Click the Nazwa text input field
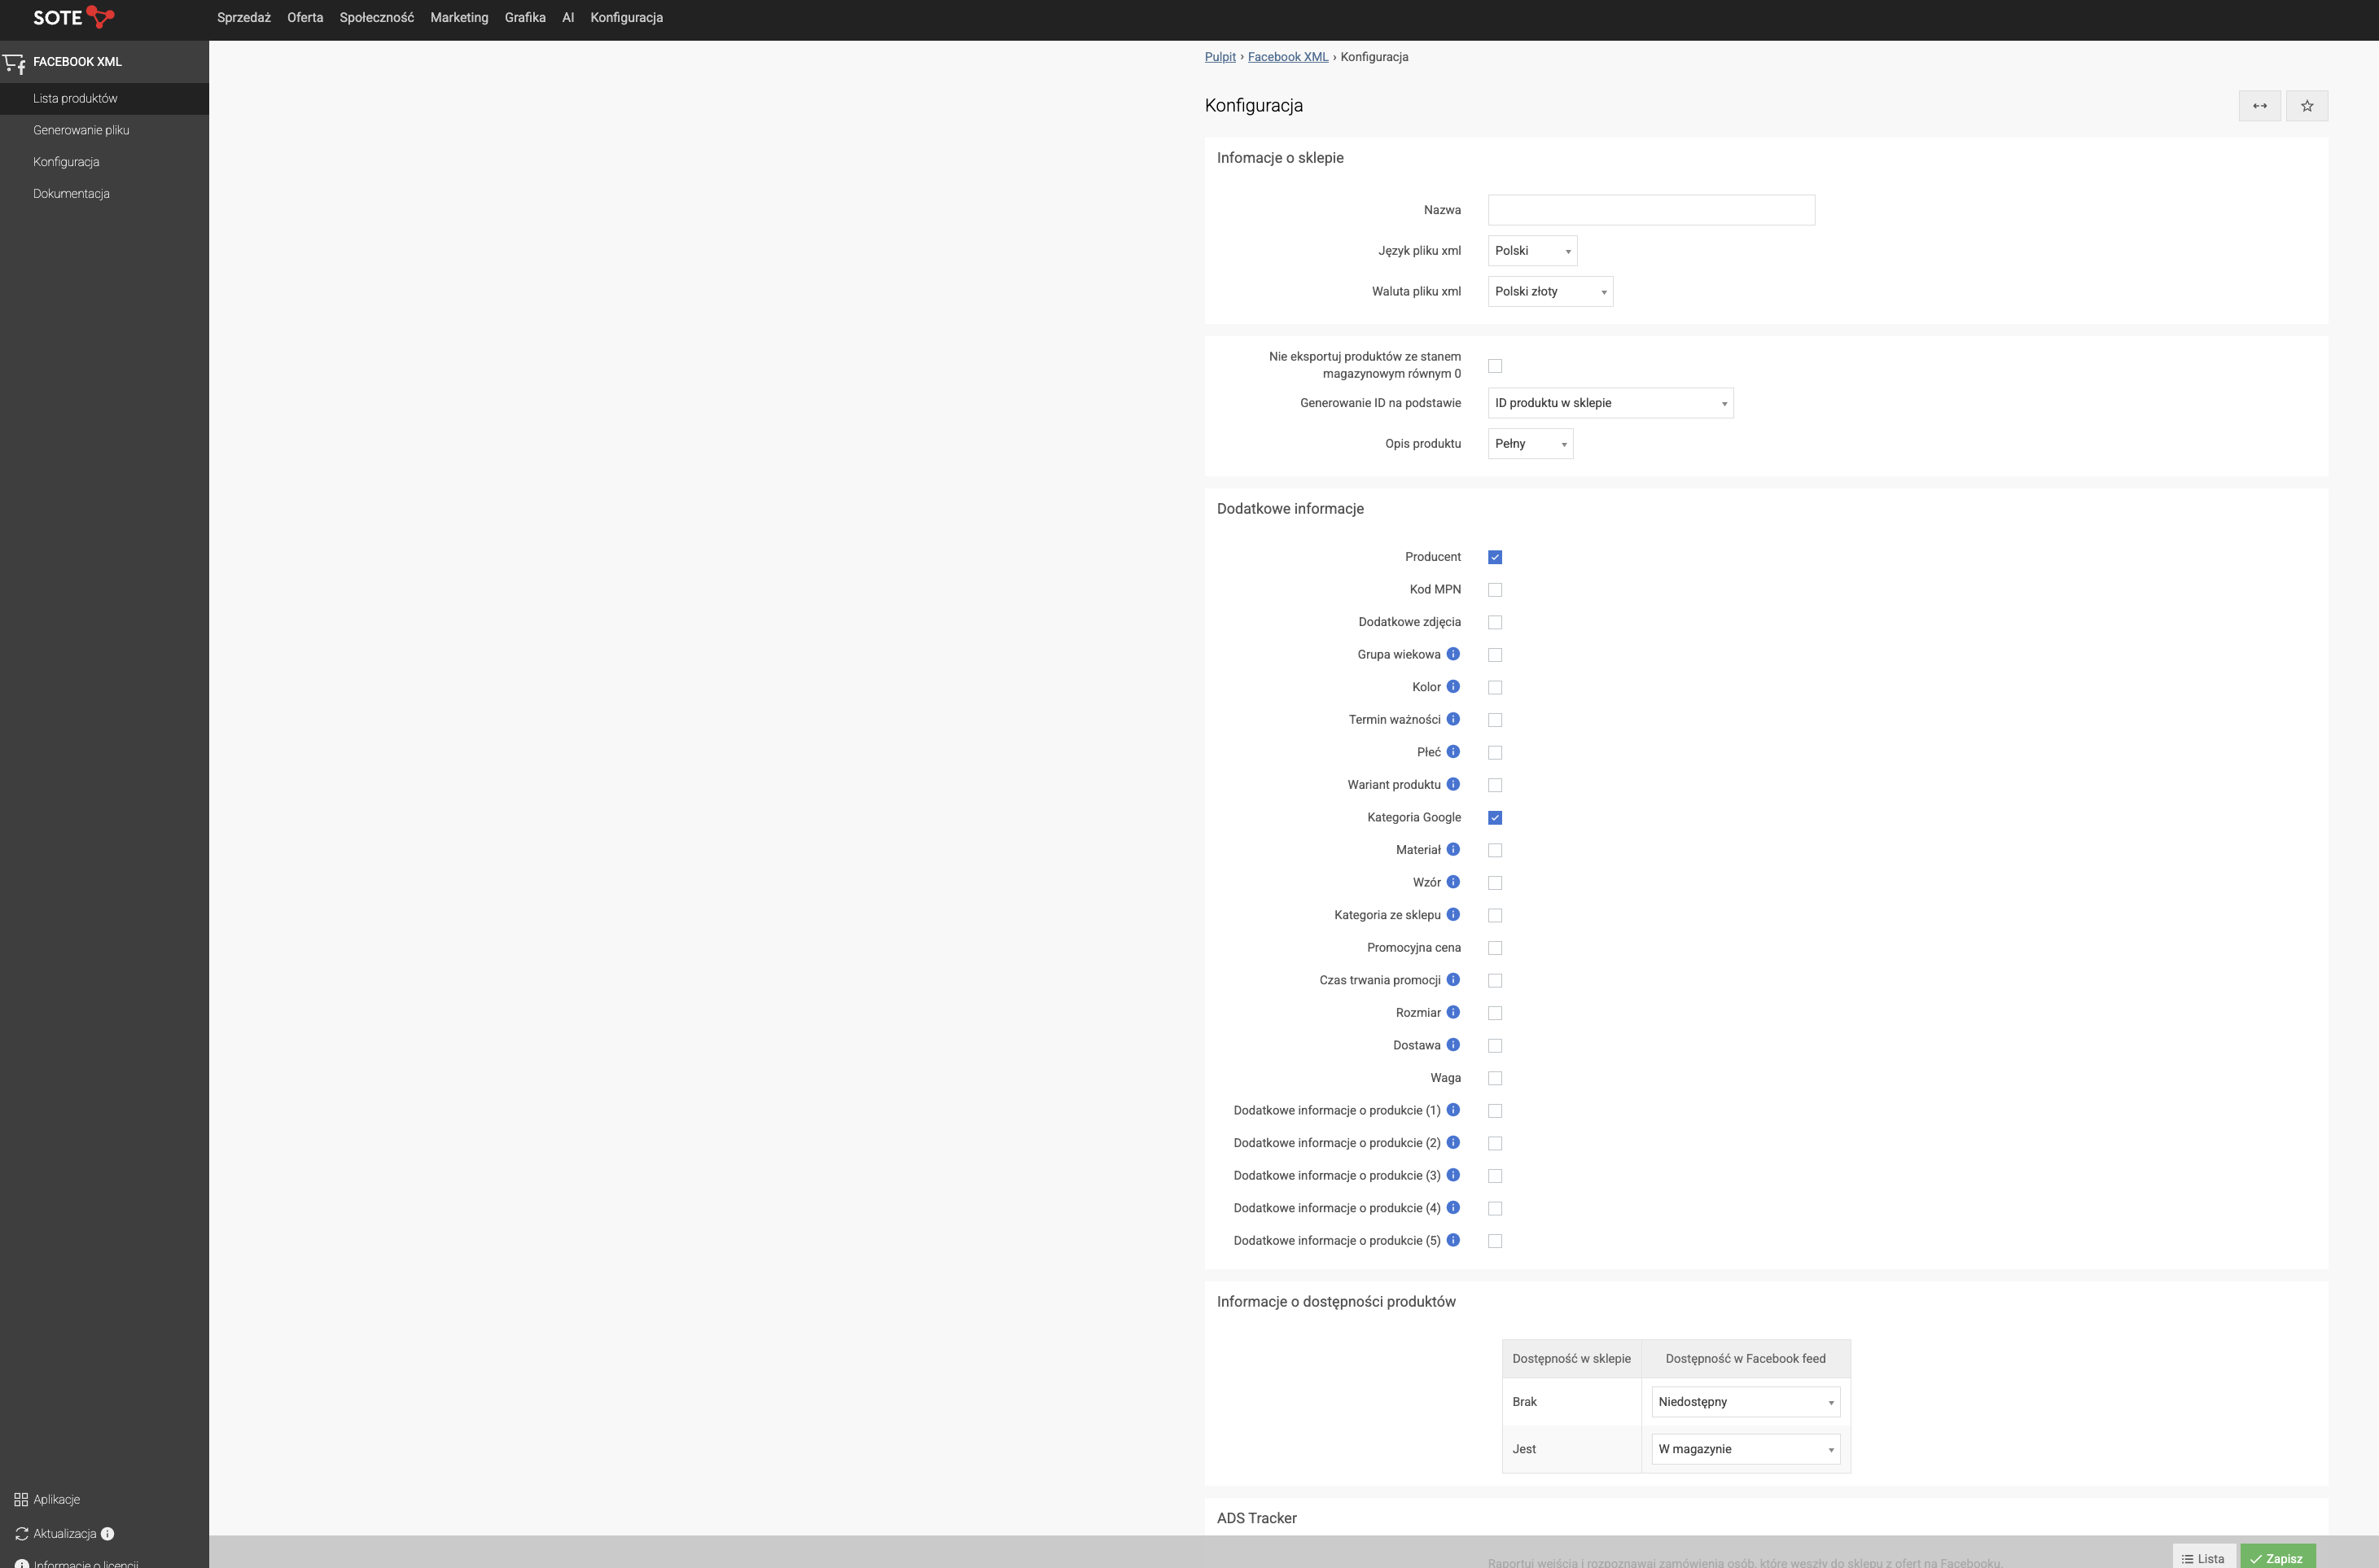The height and width of the screenshot is (1568, 2379). 1650,210
